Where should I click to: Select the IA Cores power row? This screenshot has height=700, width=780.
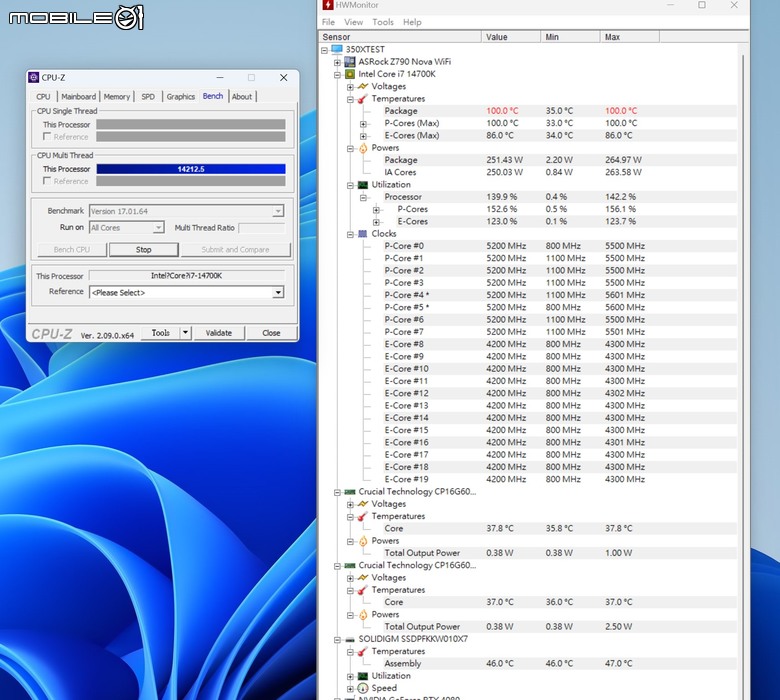[x=560, y=172]
